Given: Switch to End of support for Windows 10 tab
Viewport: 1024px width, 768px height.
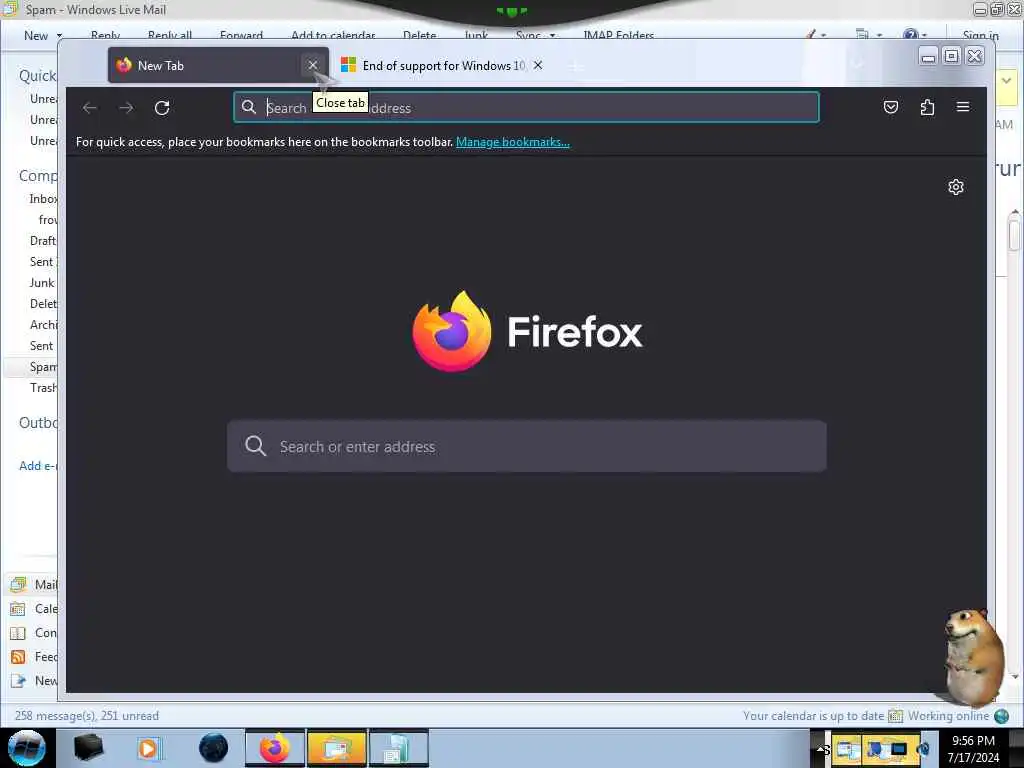Looking at the screenshot, I should click(443, 65).
